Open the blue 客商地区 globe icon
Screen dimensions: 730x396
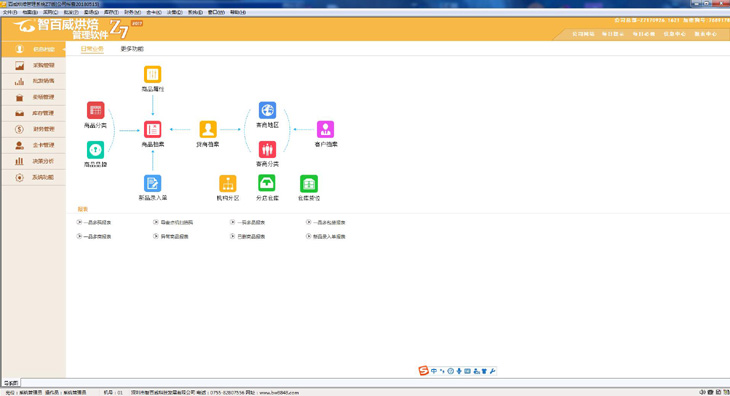click(x=267, y=110)
